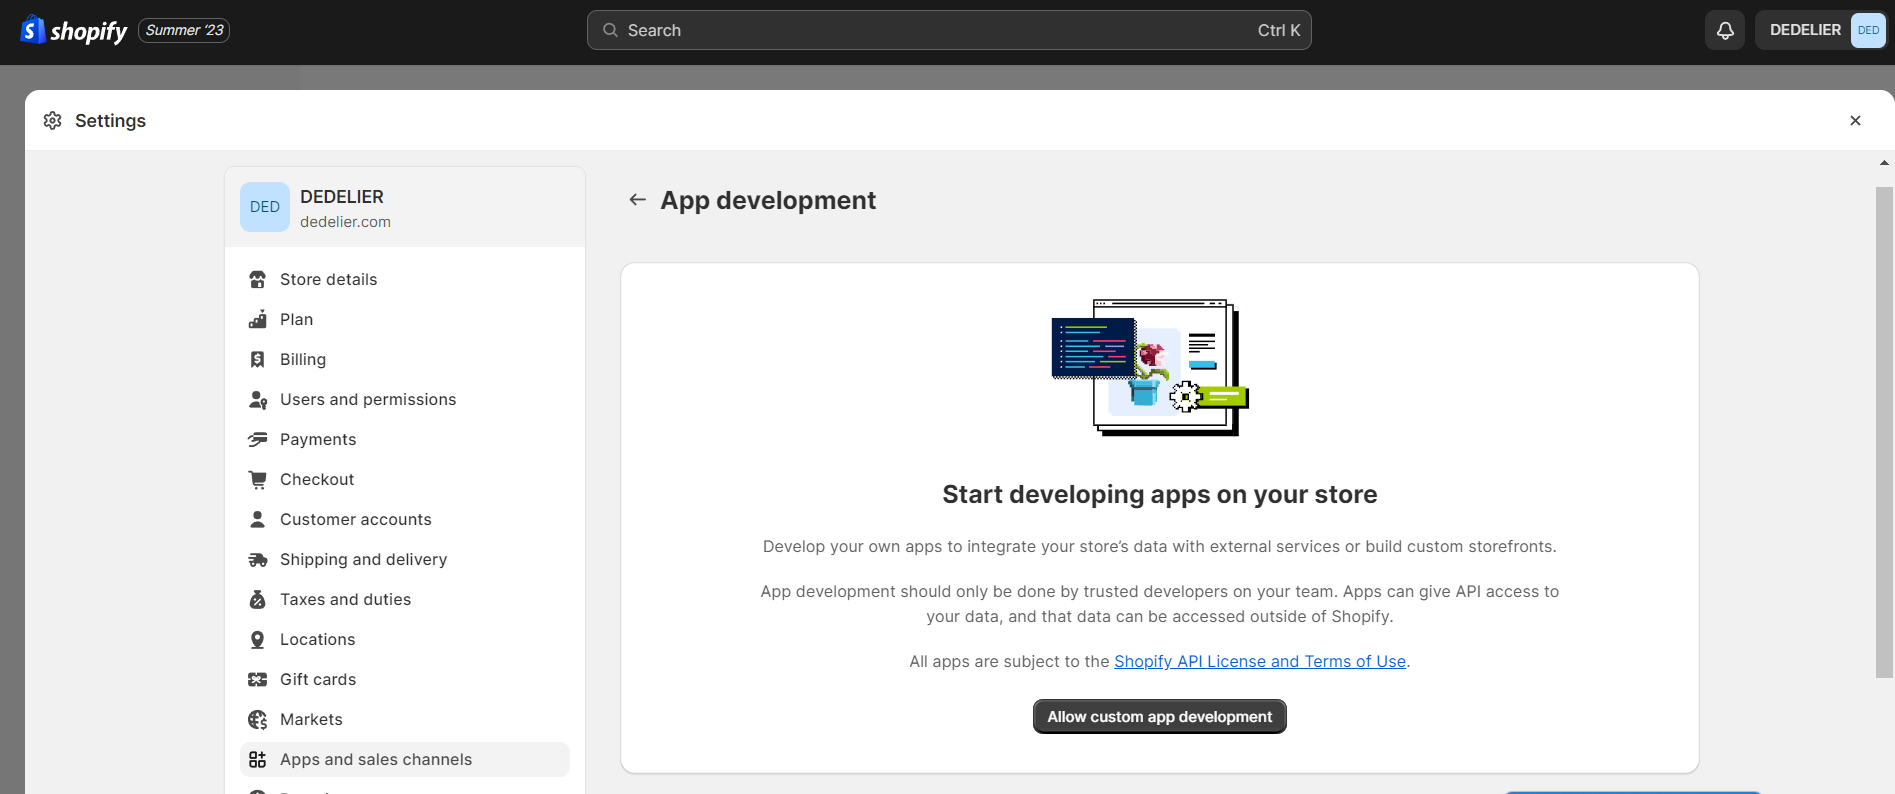Click the Apps and sales channels icon
Viewport: 1895px width, 794px height.
click(258, 759)
